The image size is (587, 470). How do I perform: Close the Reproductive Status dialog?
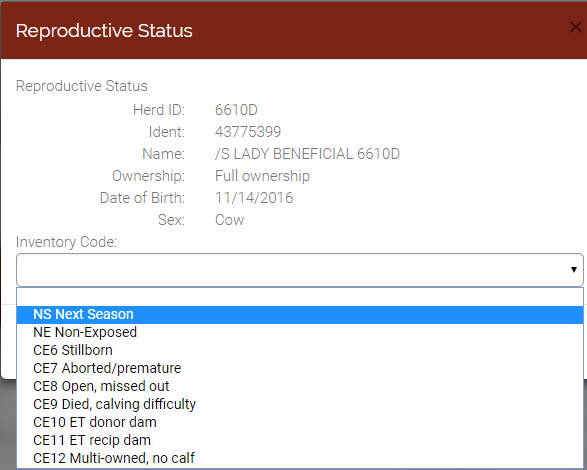click(x=575, y=27)
